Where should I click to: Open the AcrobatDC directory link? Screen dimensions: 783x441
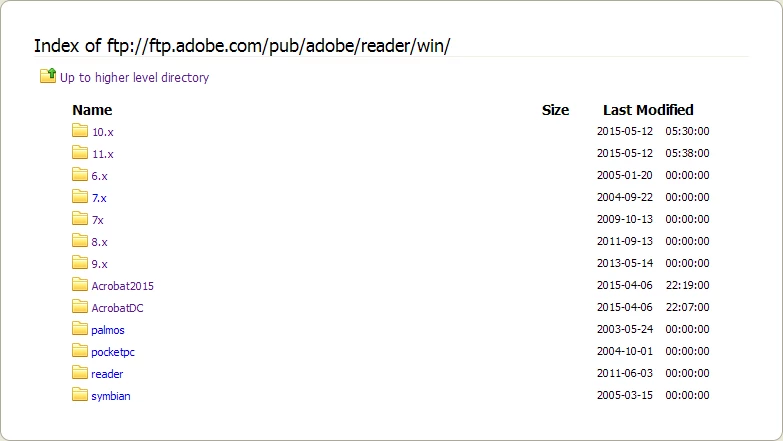click(117, 308)
